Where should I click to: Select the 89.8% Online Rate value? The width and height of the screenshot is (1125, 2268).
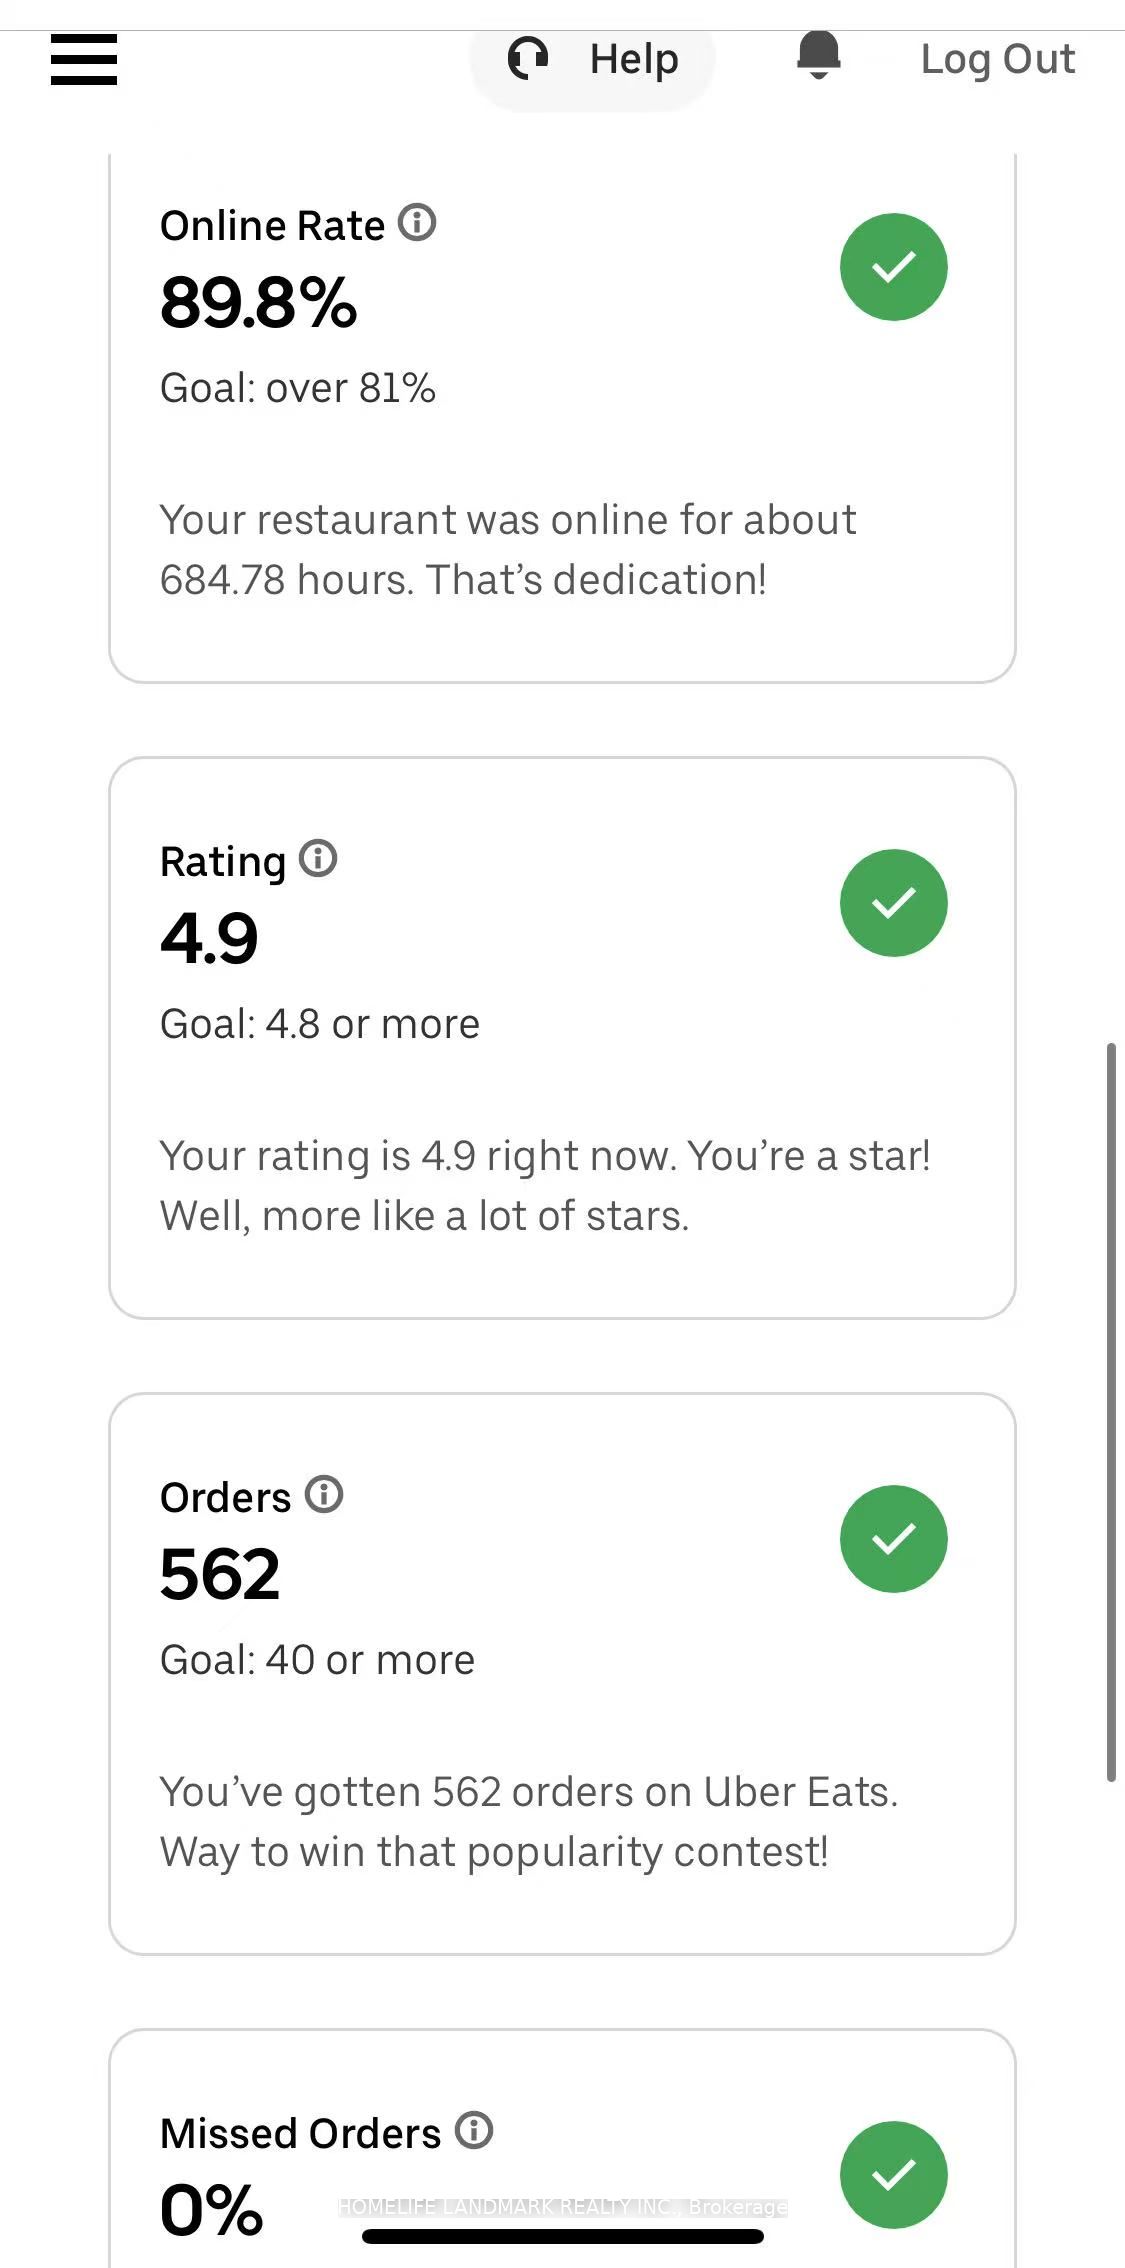tap(258, 302)
